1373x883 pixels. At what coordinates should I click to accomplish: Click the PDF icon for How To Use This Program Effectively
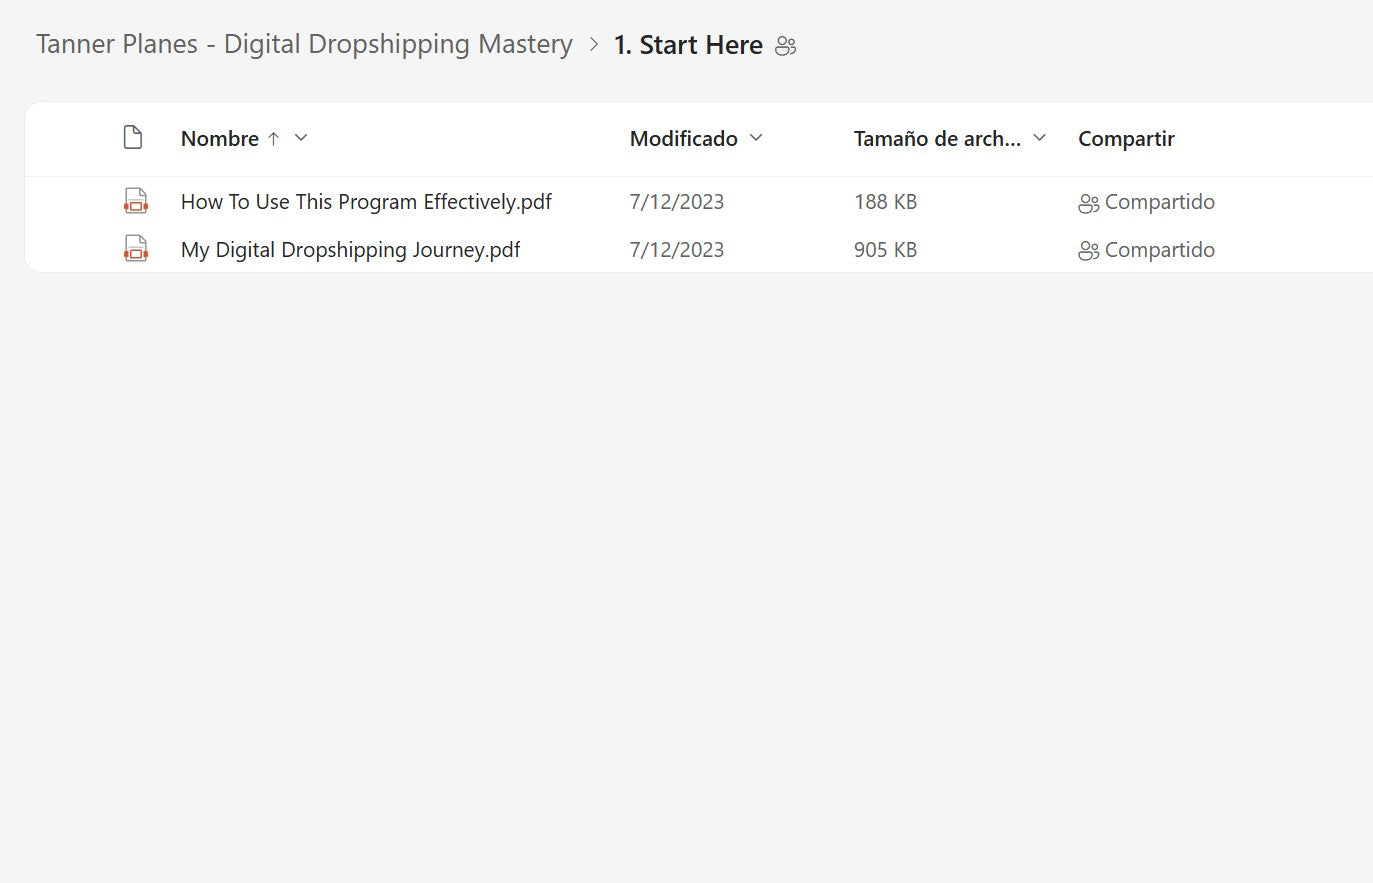pos(135,201)
